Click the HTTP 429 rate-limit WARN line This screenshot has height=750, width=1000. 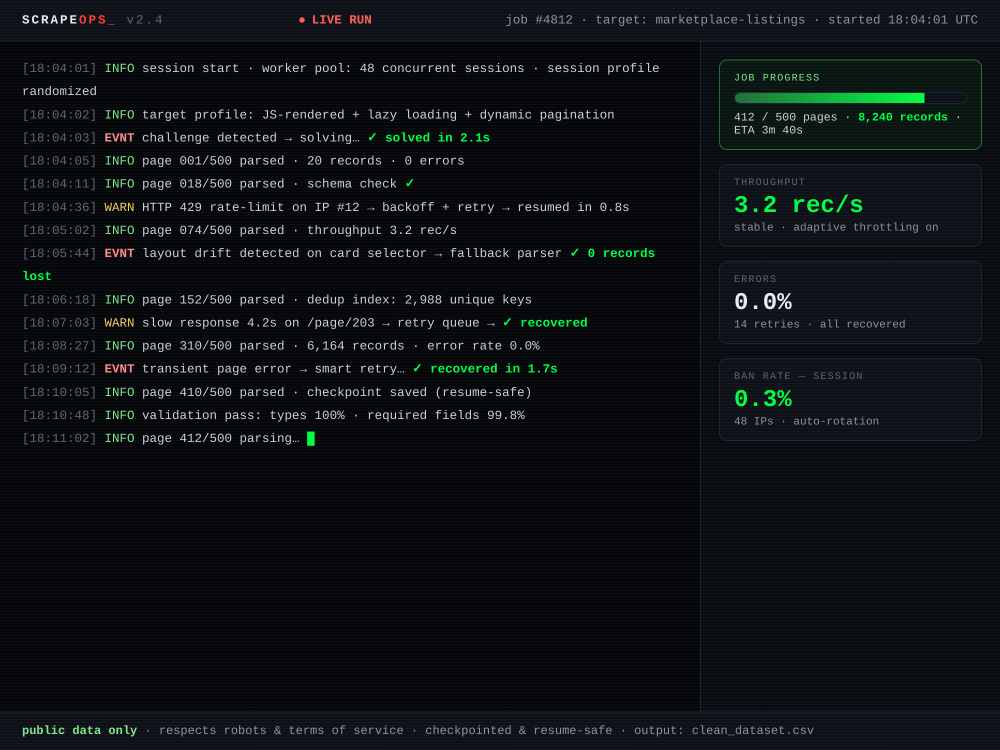[x=325, y=207]
